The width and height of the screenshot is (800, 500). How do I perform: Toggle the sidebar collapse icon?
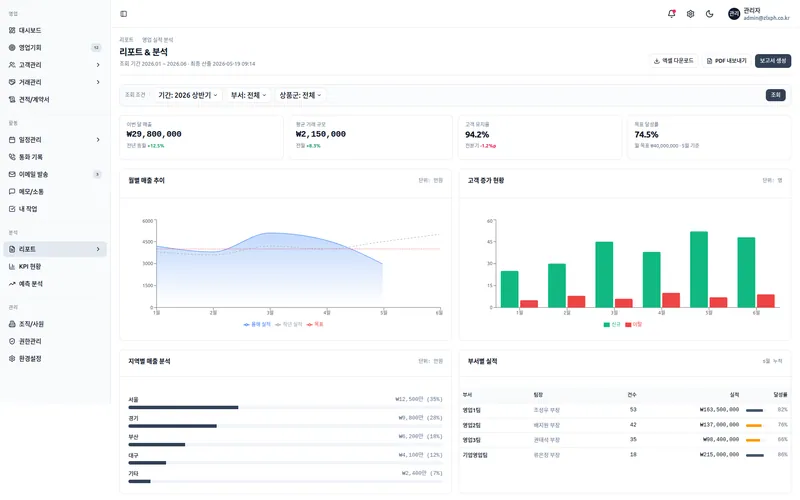tap(123, 14)
